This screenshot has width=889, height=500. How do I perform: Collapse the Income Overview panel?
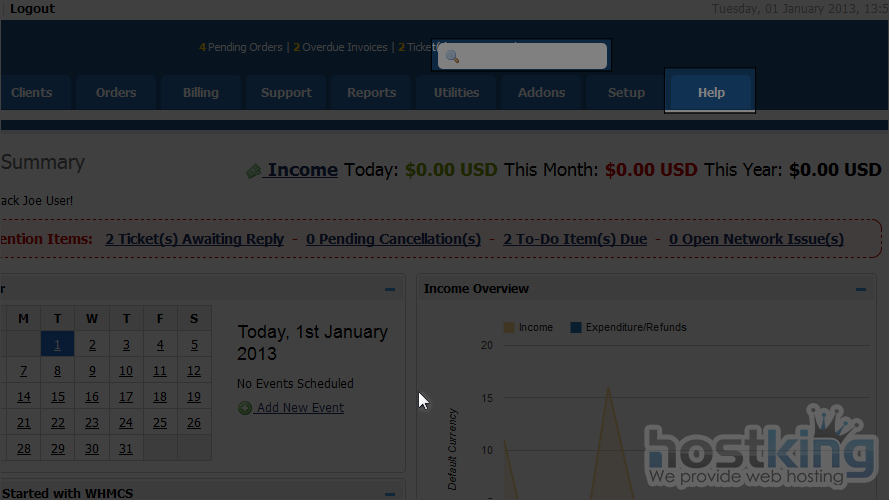(x=860, y=290)
